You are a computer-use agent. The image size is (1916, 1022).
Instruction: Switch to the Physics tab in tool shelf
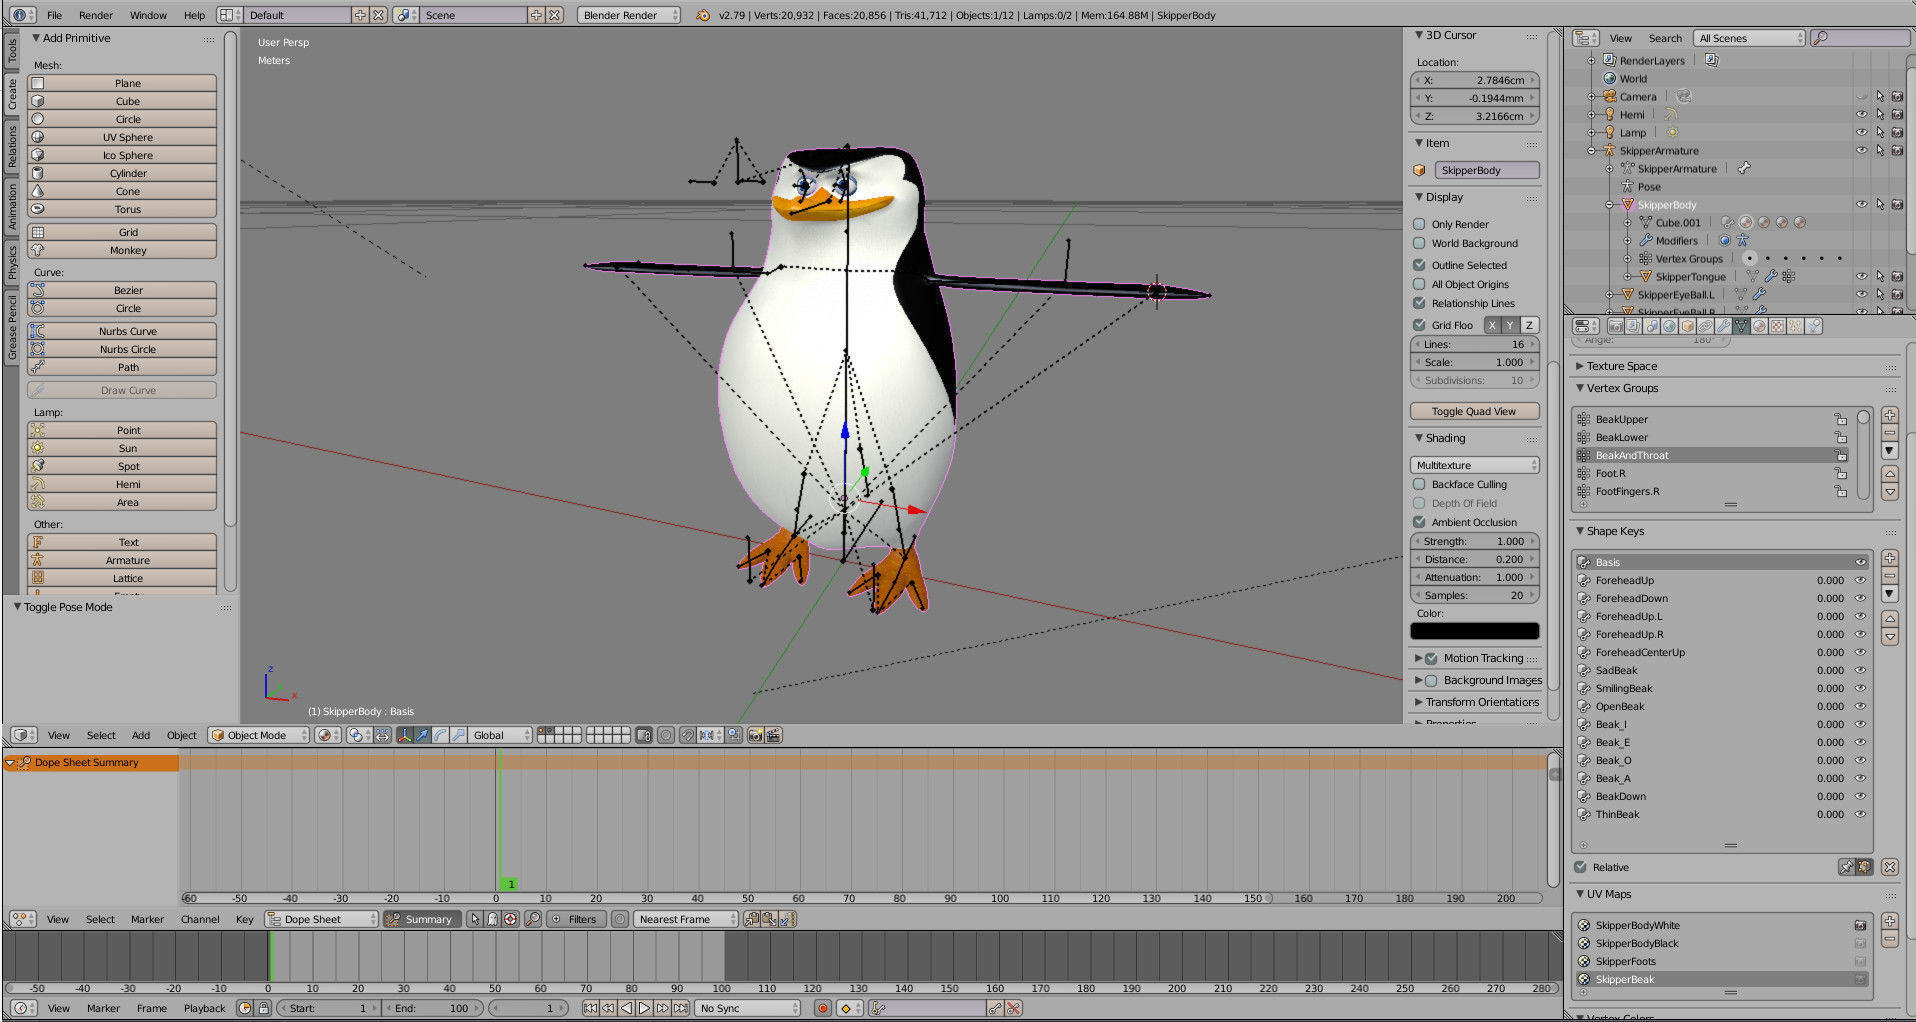12,262
